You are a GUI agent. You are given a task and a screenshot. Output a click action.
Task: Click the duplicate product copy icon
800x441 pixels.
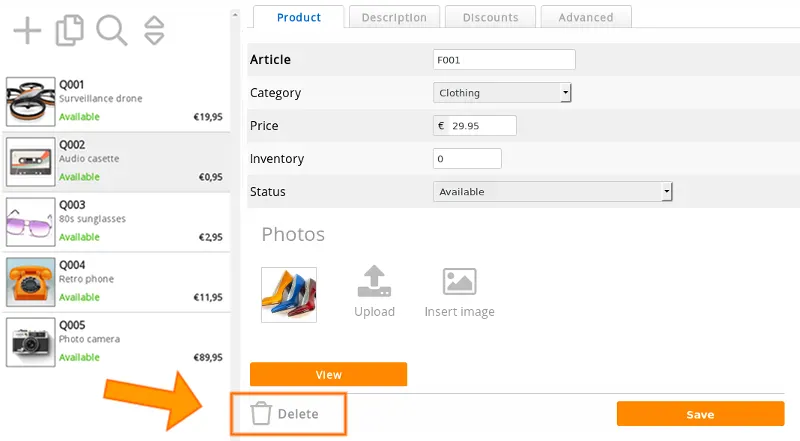(69, 31)
